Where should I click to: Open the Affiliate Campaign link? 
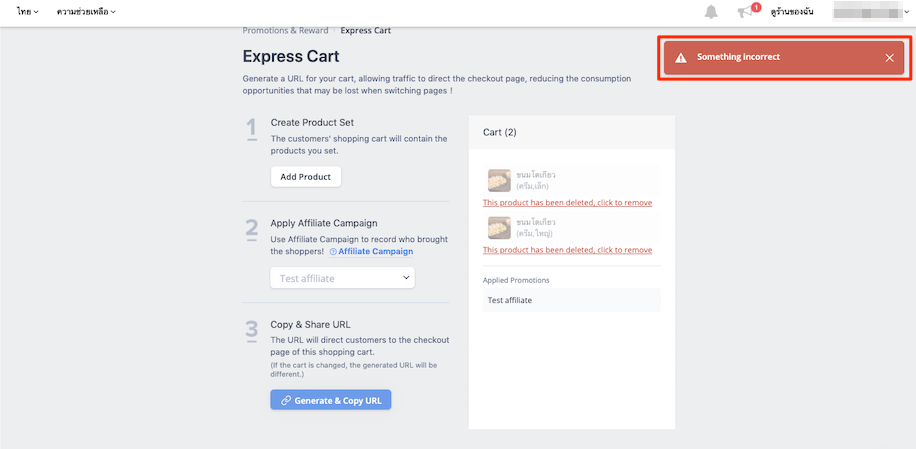click(376, 252)
